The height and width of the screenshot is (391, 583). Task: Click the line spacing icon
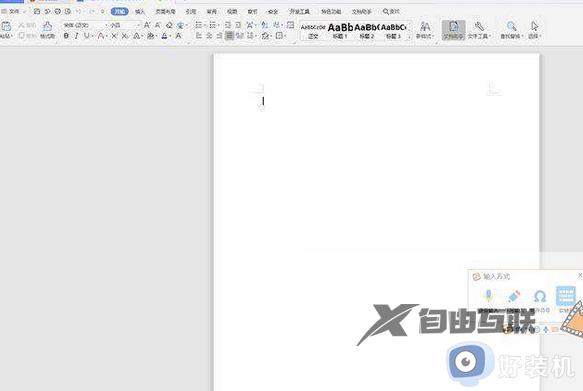[251, 36]
